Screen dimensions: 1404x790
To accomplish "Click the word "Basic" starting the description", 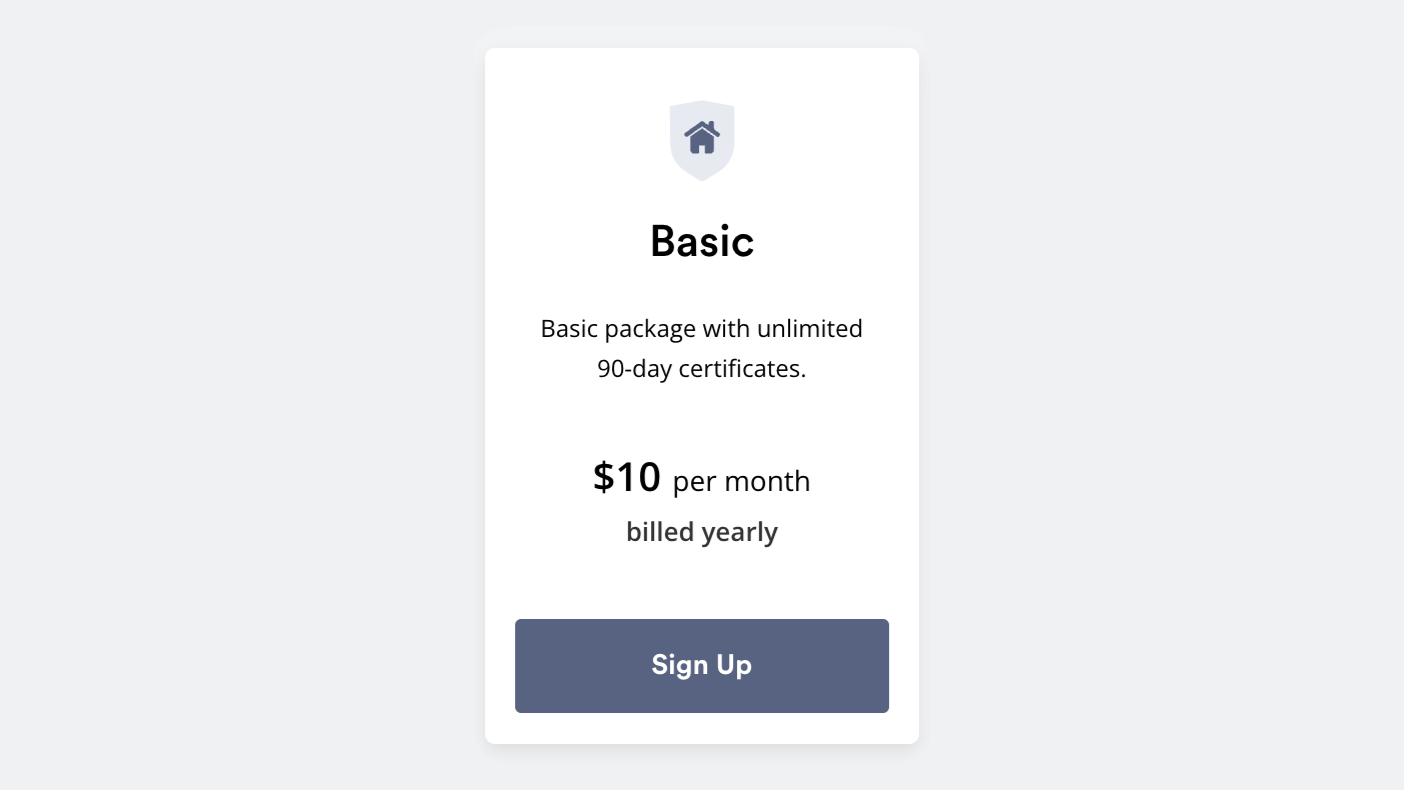I will click(x=570, y=328).
